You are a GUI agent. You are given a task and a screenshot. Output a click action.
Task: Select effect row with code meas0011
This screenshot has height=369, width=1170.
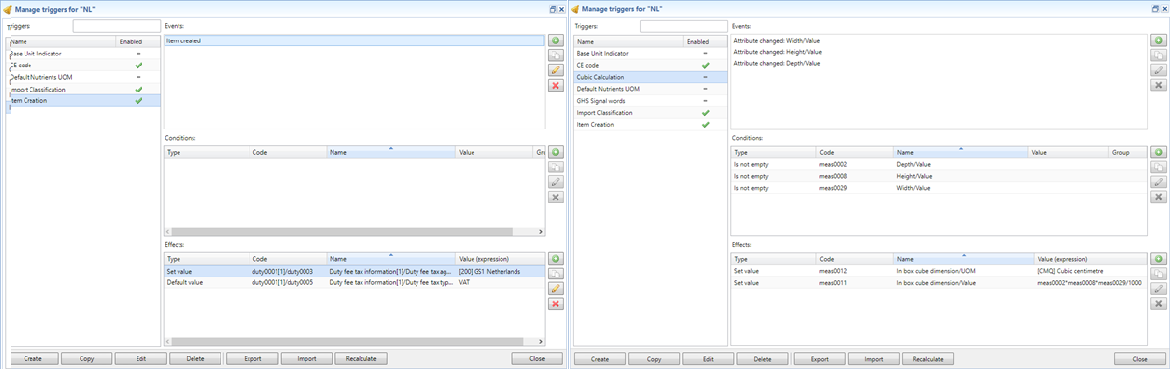[938, 283]
